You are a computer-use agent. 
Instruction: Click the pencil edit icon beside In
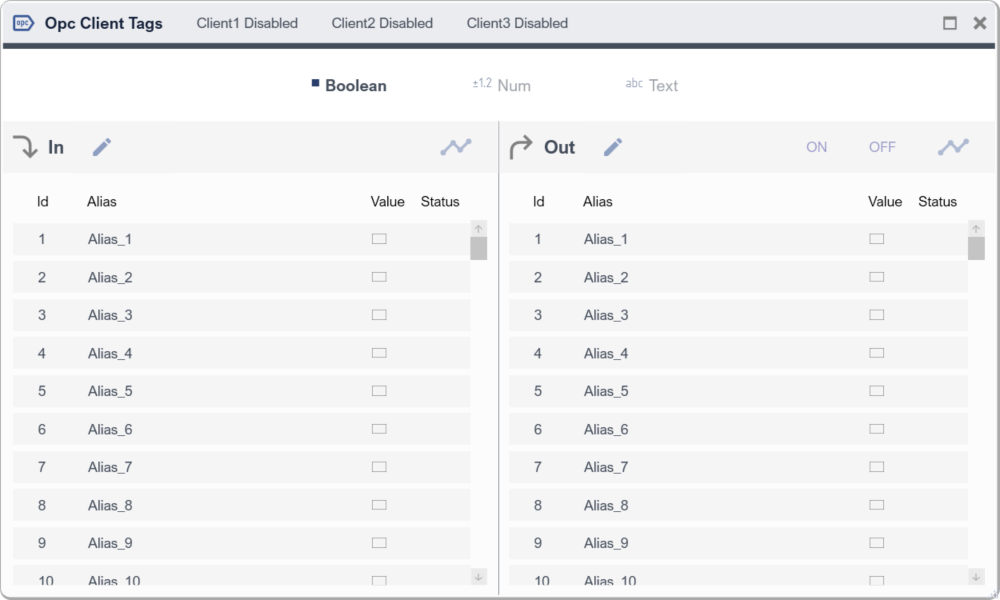click(x=102, y=147)
